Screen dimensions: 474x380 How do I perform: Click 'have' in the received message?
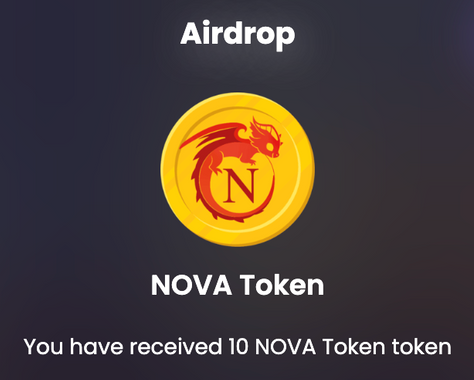pyautogui.click(x=96, y=347)
